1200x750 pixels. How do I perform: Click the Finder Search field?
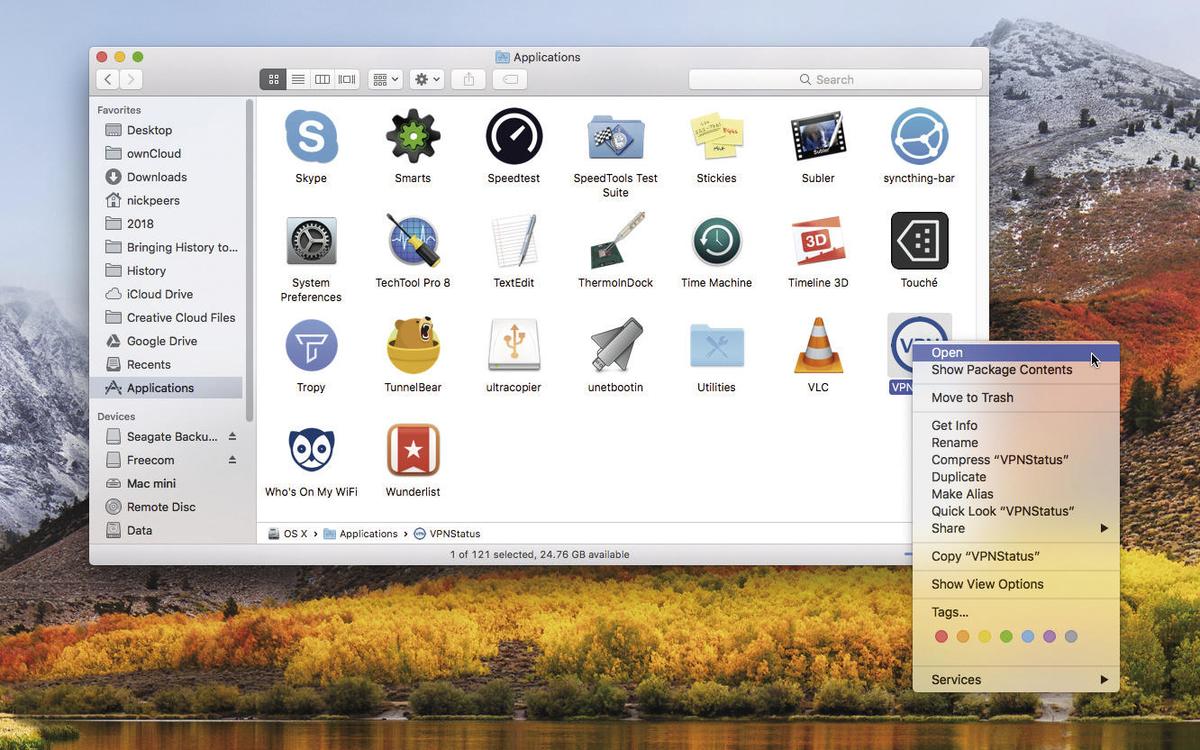click(835, 79)
